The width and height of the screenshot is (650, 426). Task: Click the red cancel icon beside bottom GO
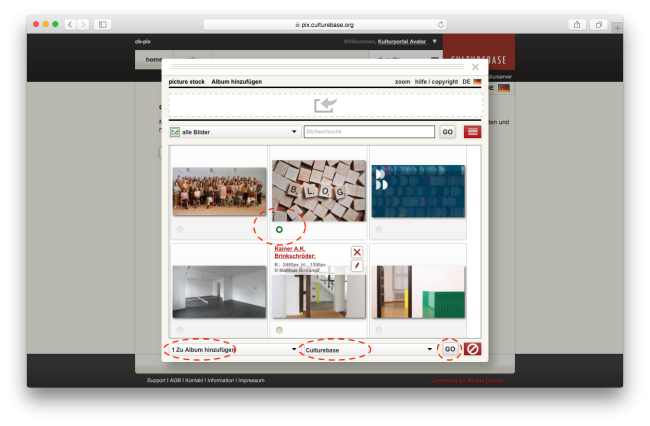coord(473,350)
